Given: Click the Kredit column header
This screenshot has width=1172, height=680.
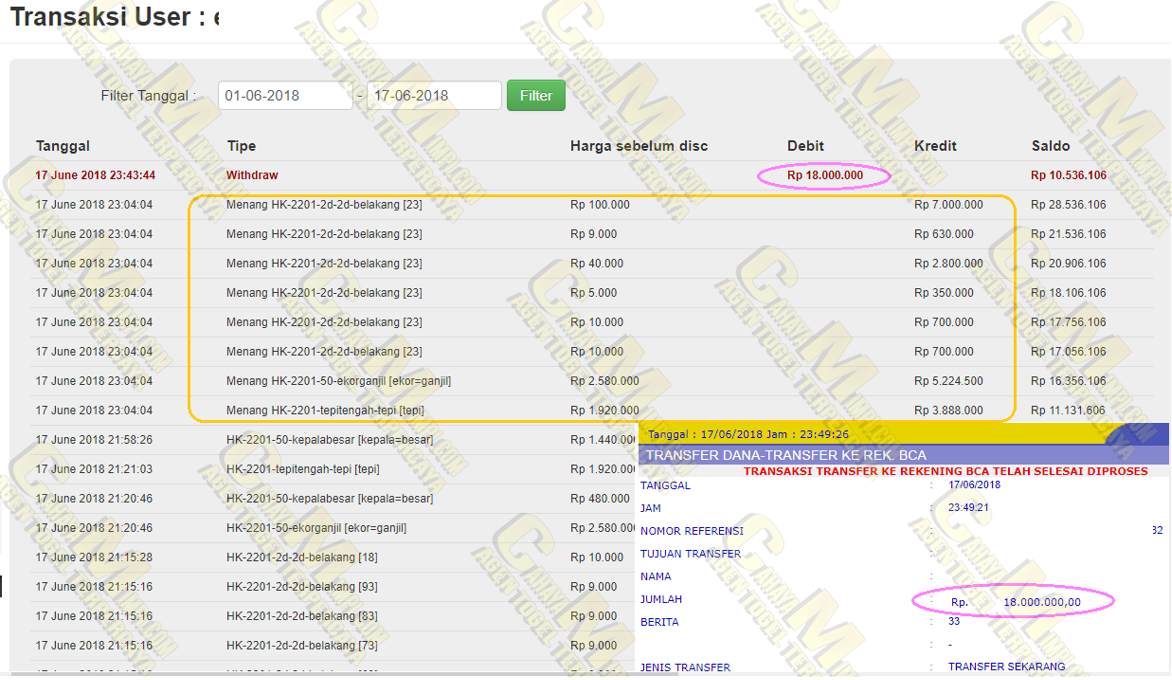Looking at the screenshot, I should pos(935,146).
